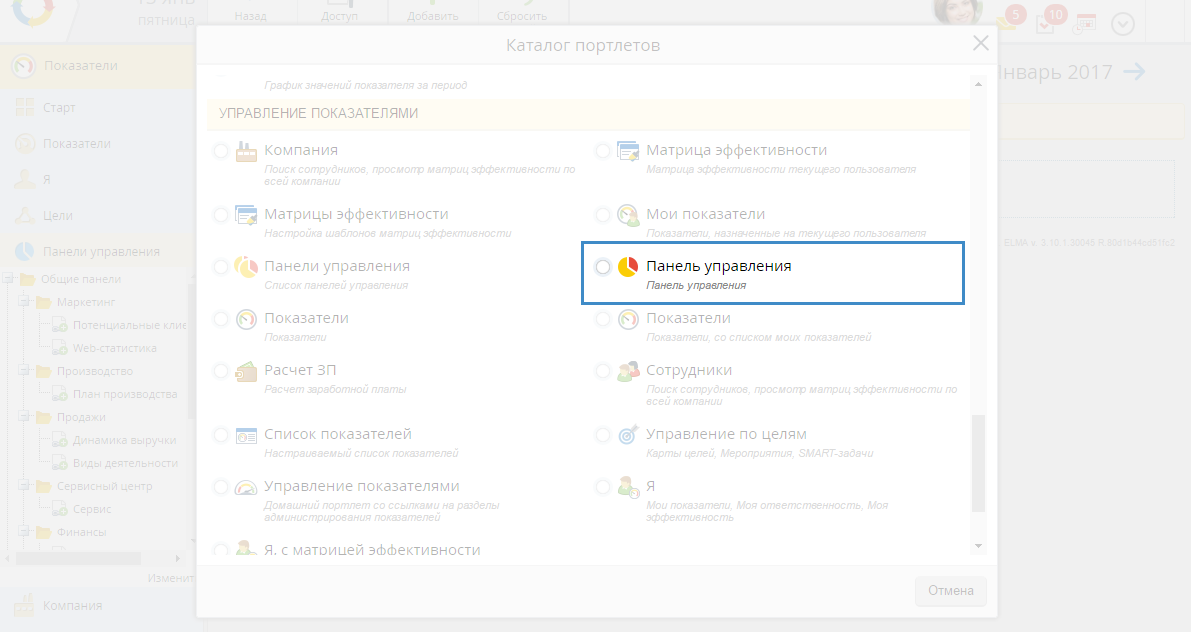Open Web-статистика panel in tree

(x=114, y=348)
